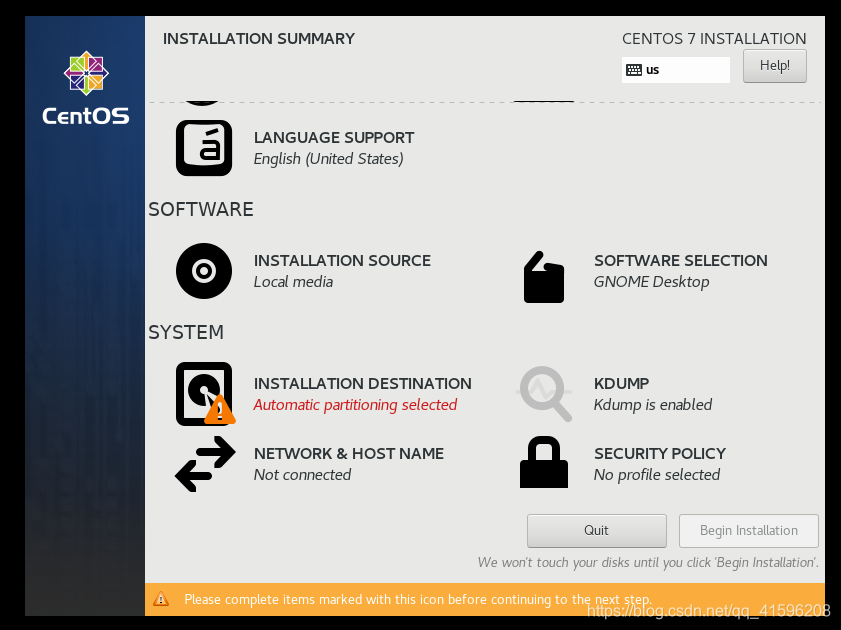Click 'Local media' status text

(293, 281)
